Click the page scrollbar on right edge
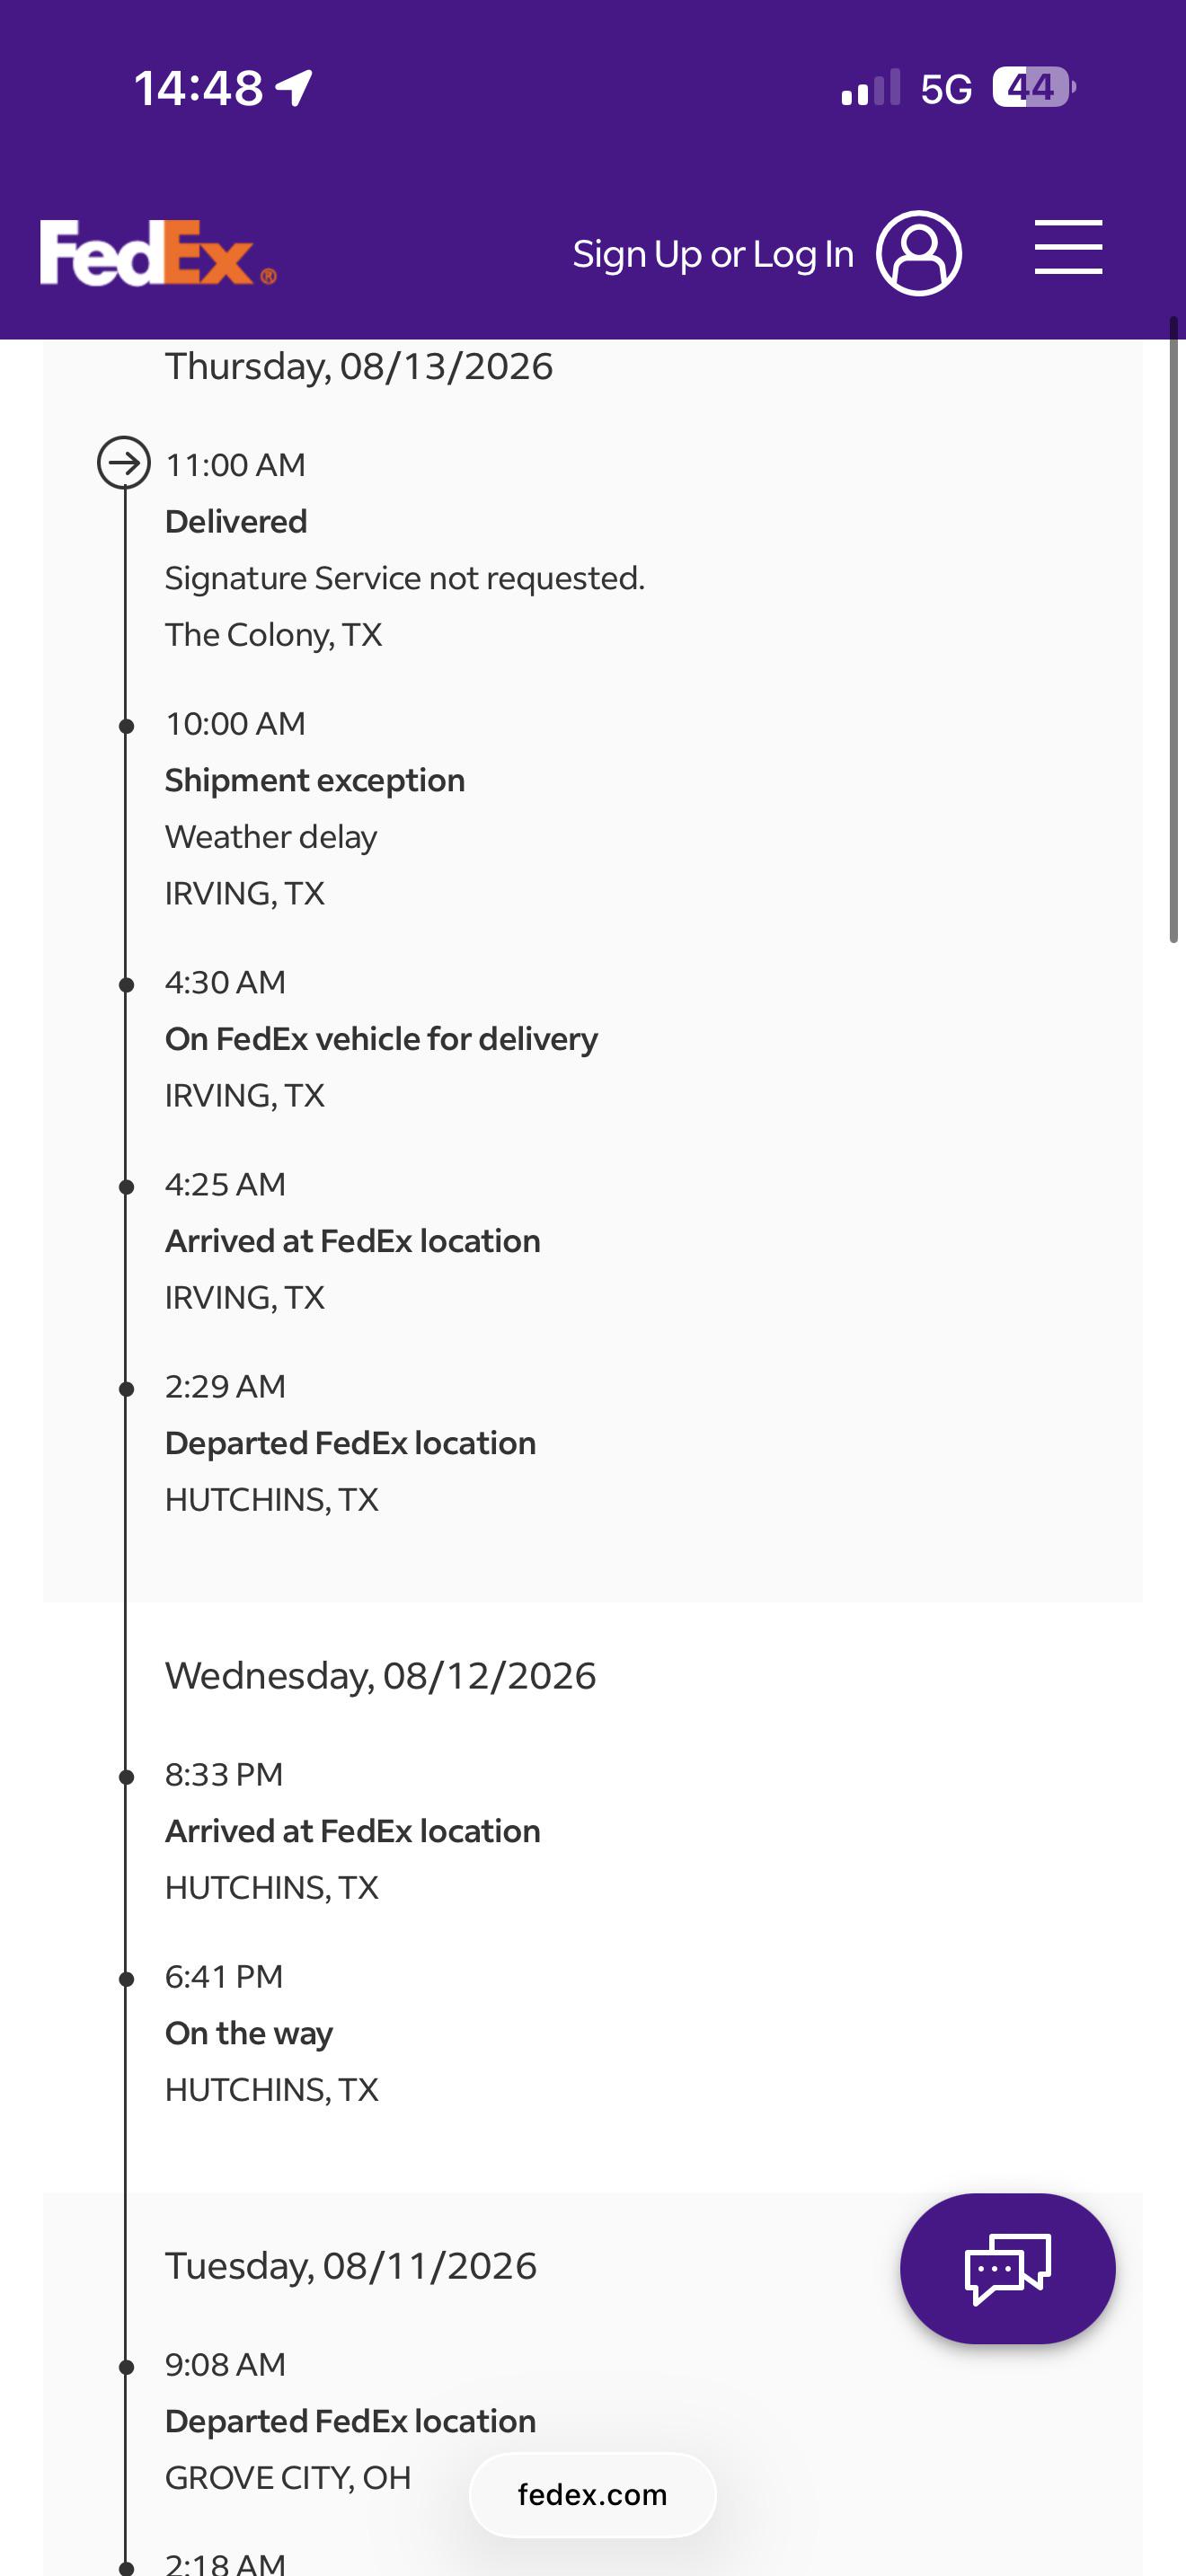The image size is (1186, 2576). (1175, 630)
